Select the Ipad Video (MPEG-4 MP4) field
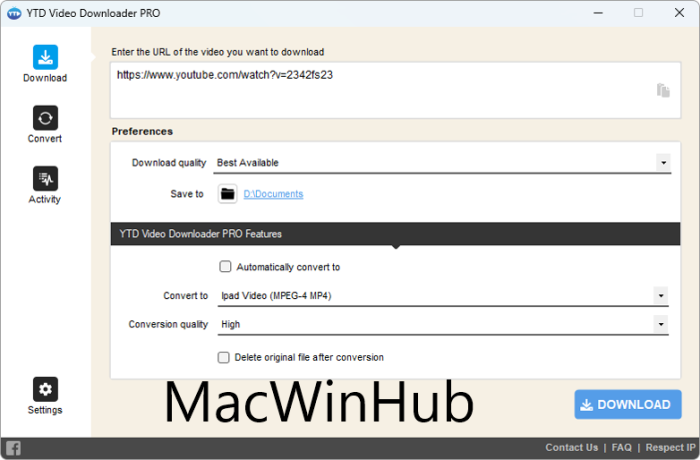 click(442, 296)
